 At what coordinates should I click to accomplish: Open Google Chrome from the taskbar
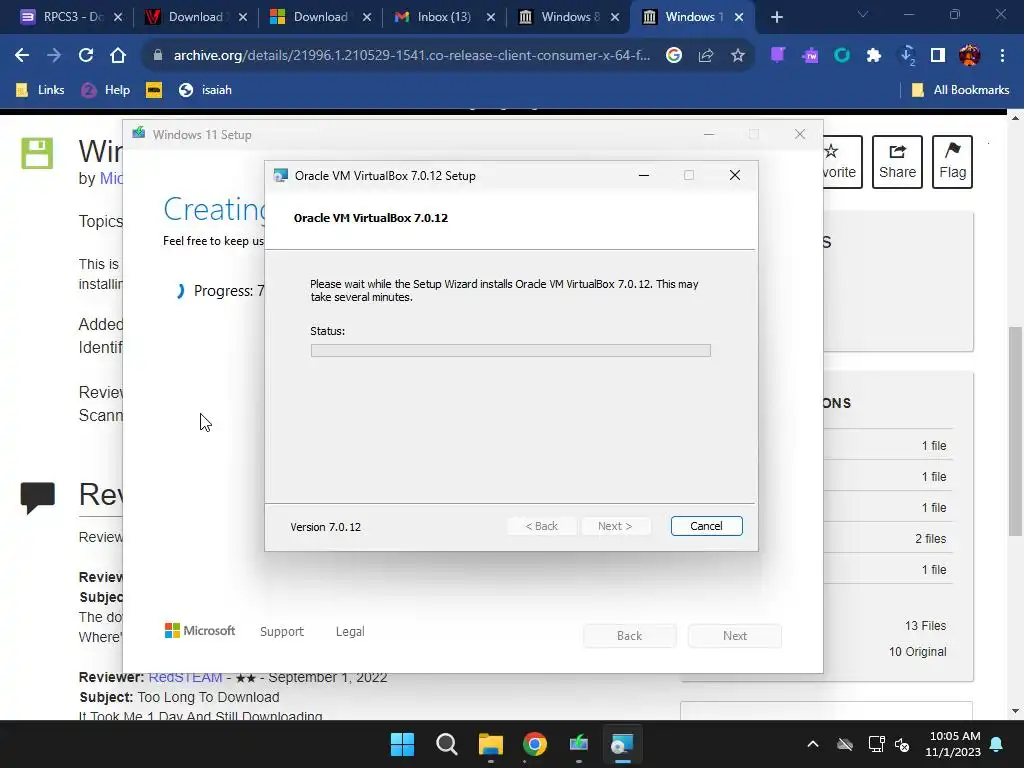coord(535,744)
